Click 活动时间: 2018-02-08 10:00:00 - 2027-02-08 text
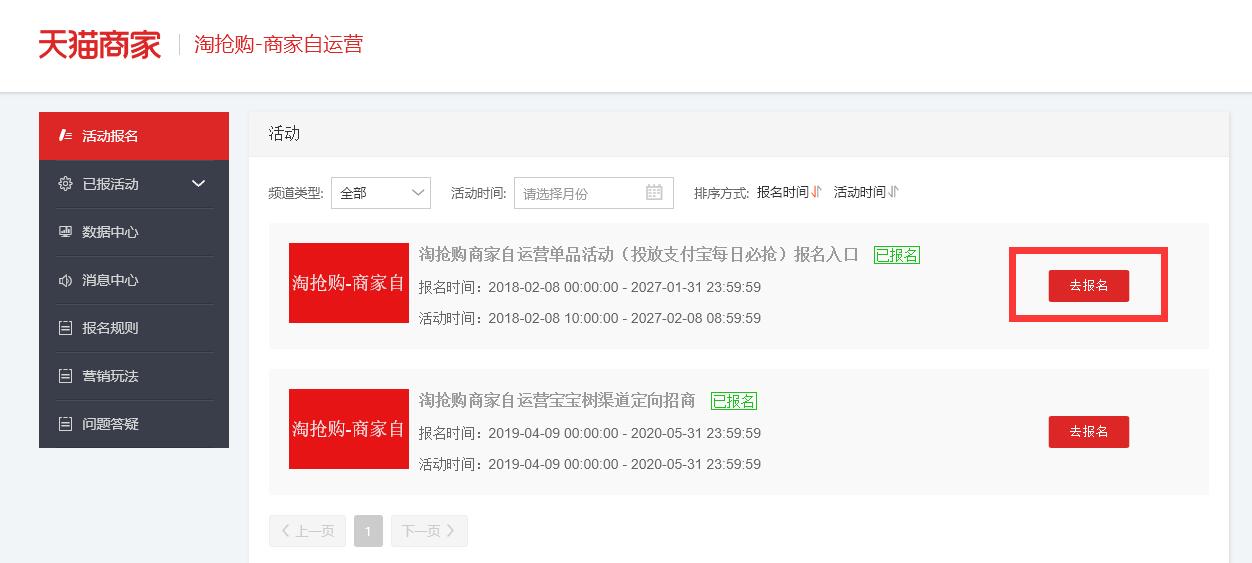 pyautogui.click(x=590, y=318)
